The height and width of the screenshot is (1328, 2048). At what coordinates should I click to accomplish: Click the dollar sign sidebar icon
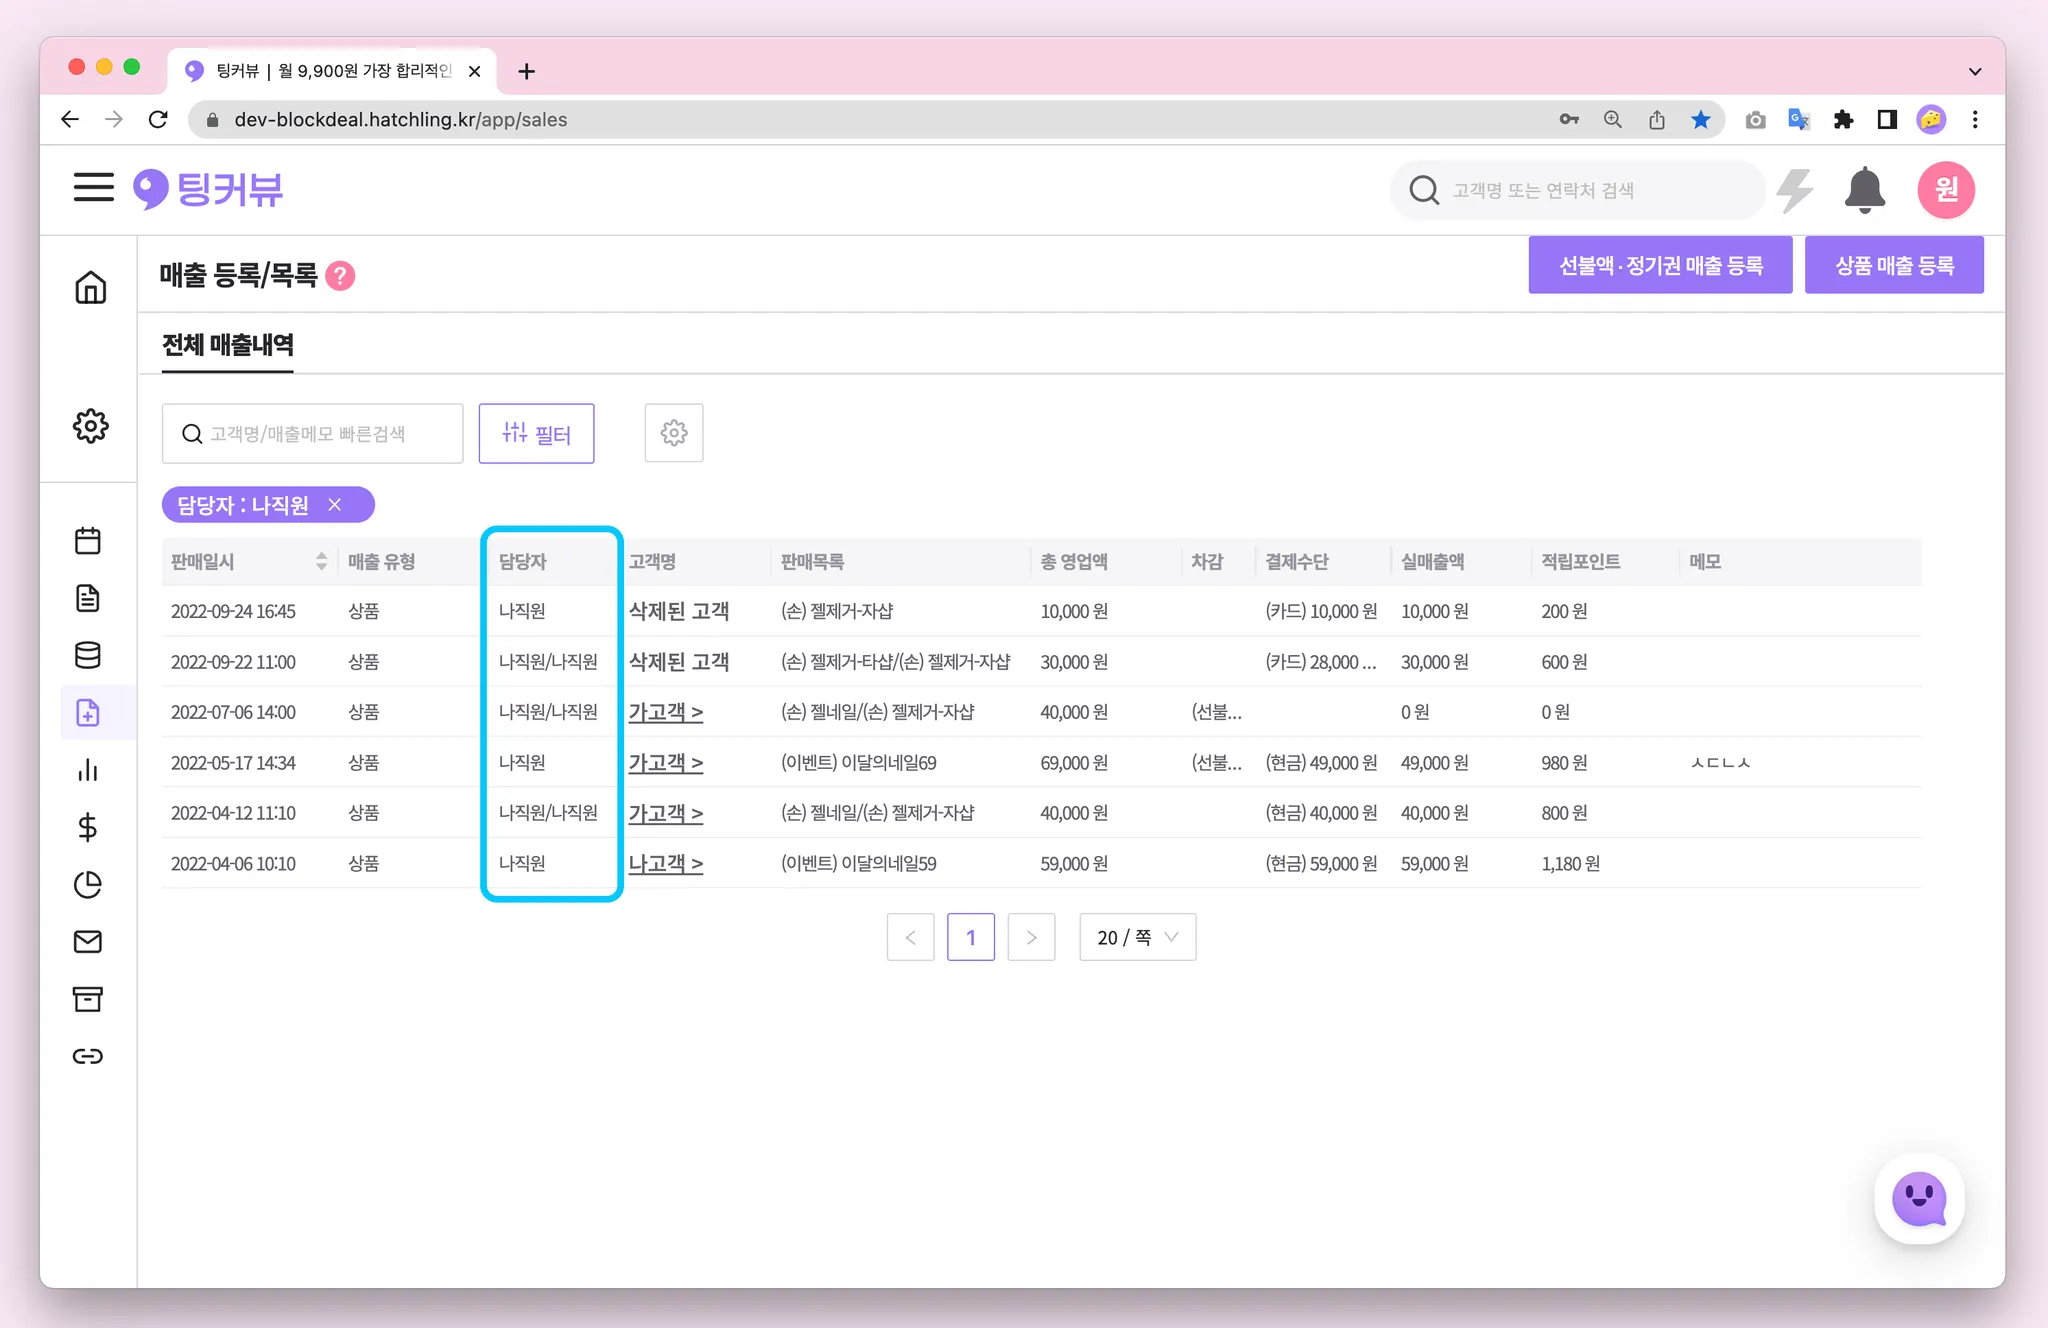tap(88, 827)
